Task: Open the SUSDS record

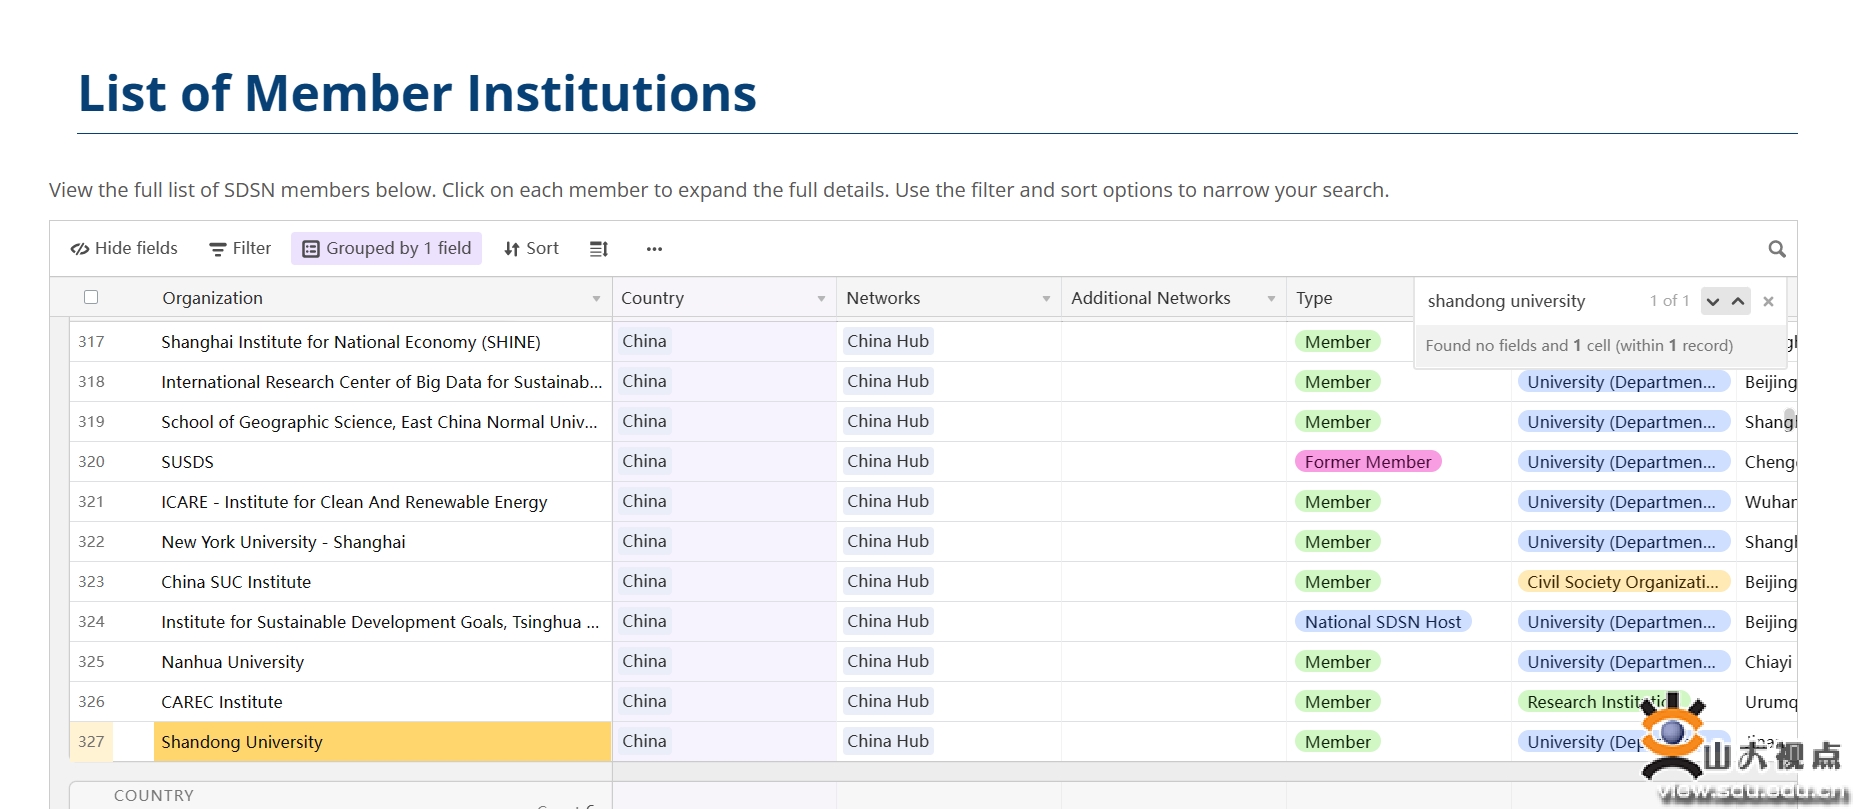Action: pyautogui.click(x=187, y=462)
